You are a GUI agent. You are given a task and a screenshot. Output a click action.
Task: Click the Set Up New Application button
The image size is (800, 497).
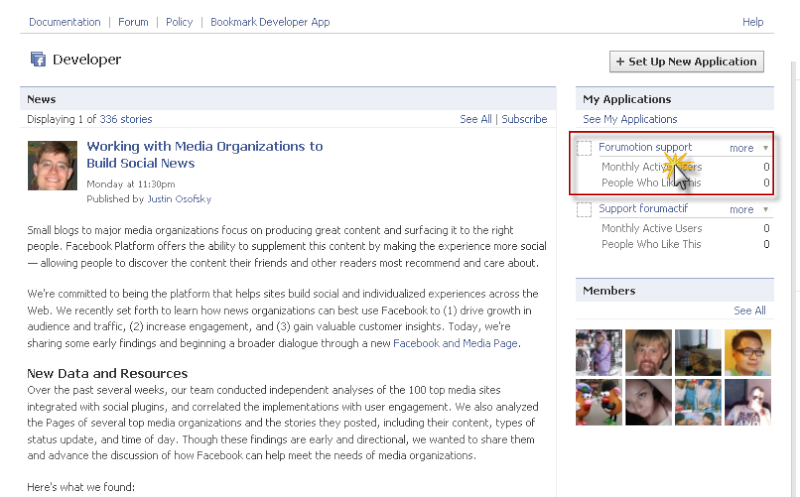[x=686, y=61]
